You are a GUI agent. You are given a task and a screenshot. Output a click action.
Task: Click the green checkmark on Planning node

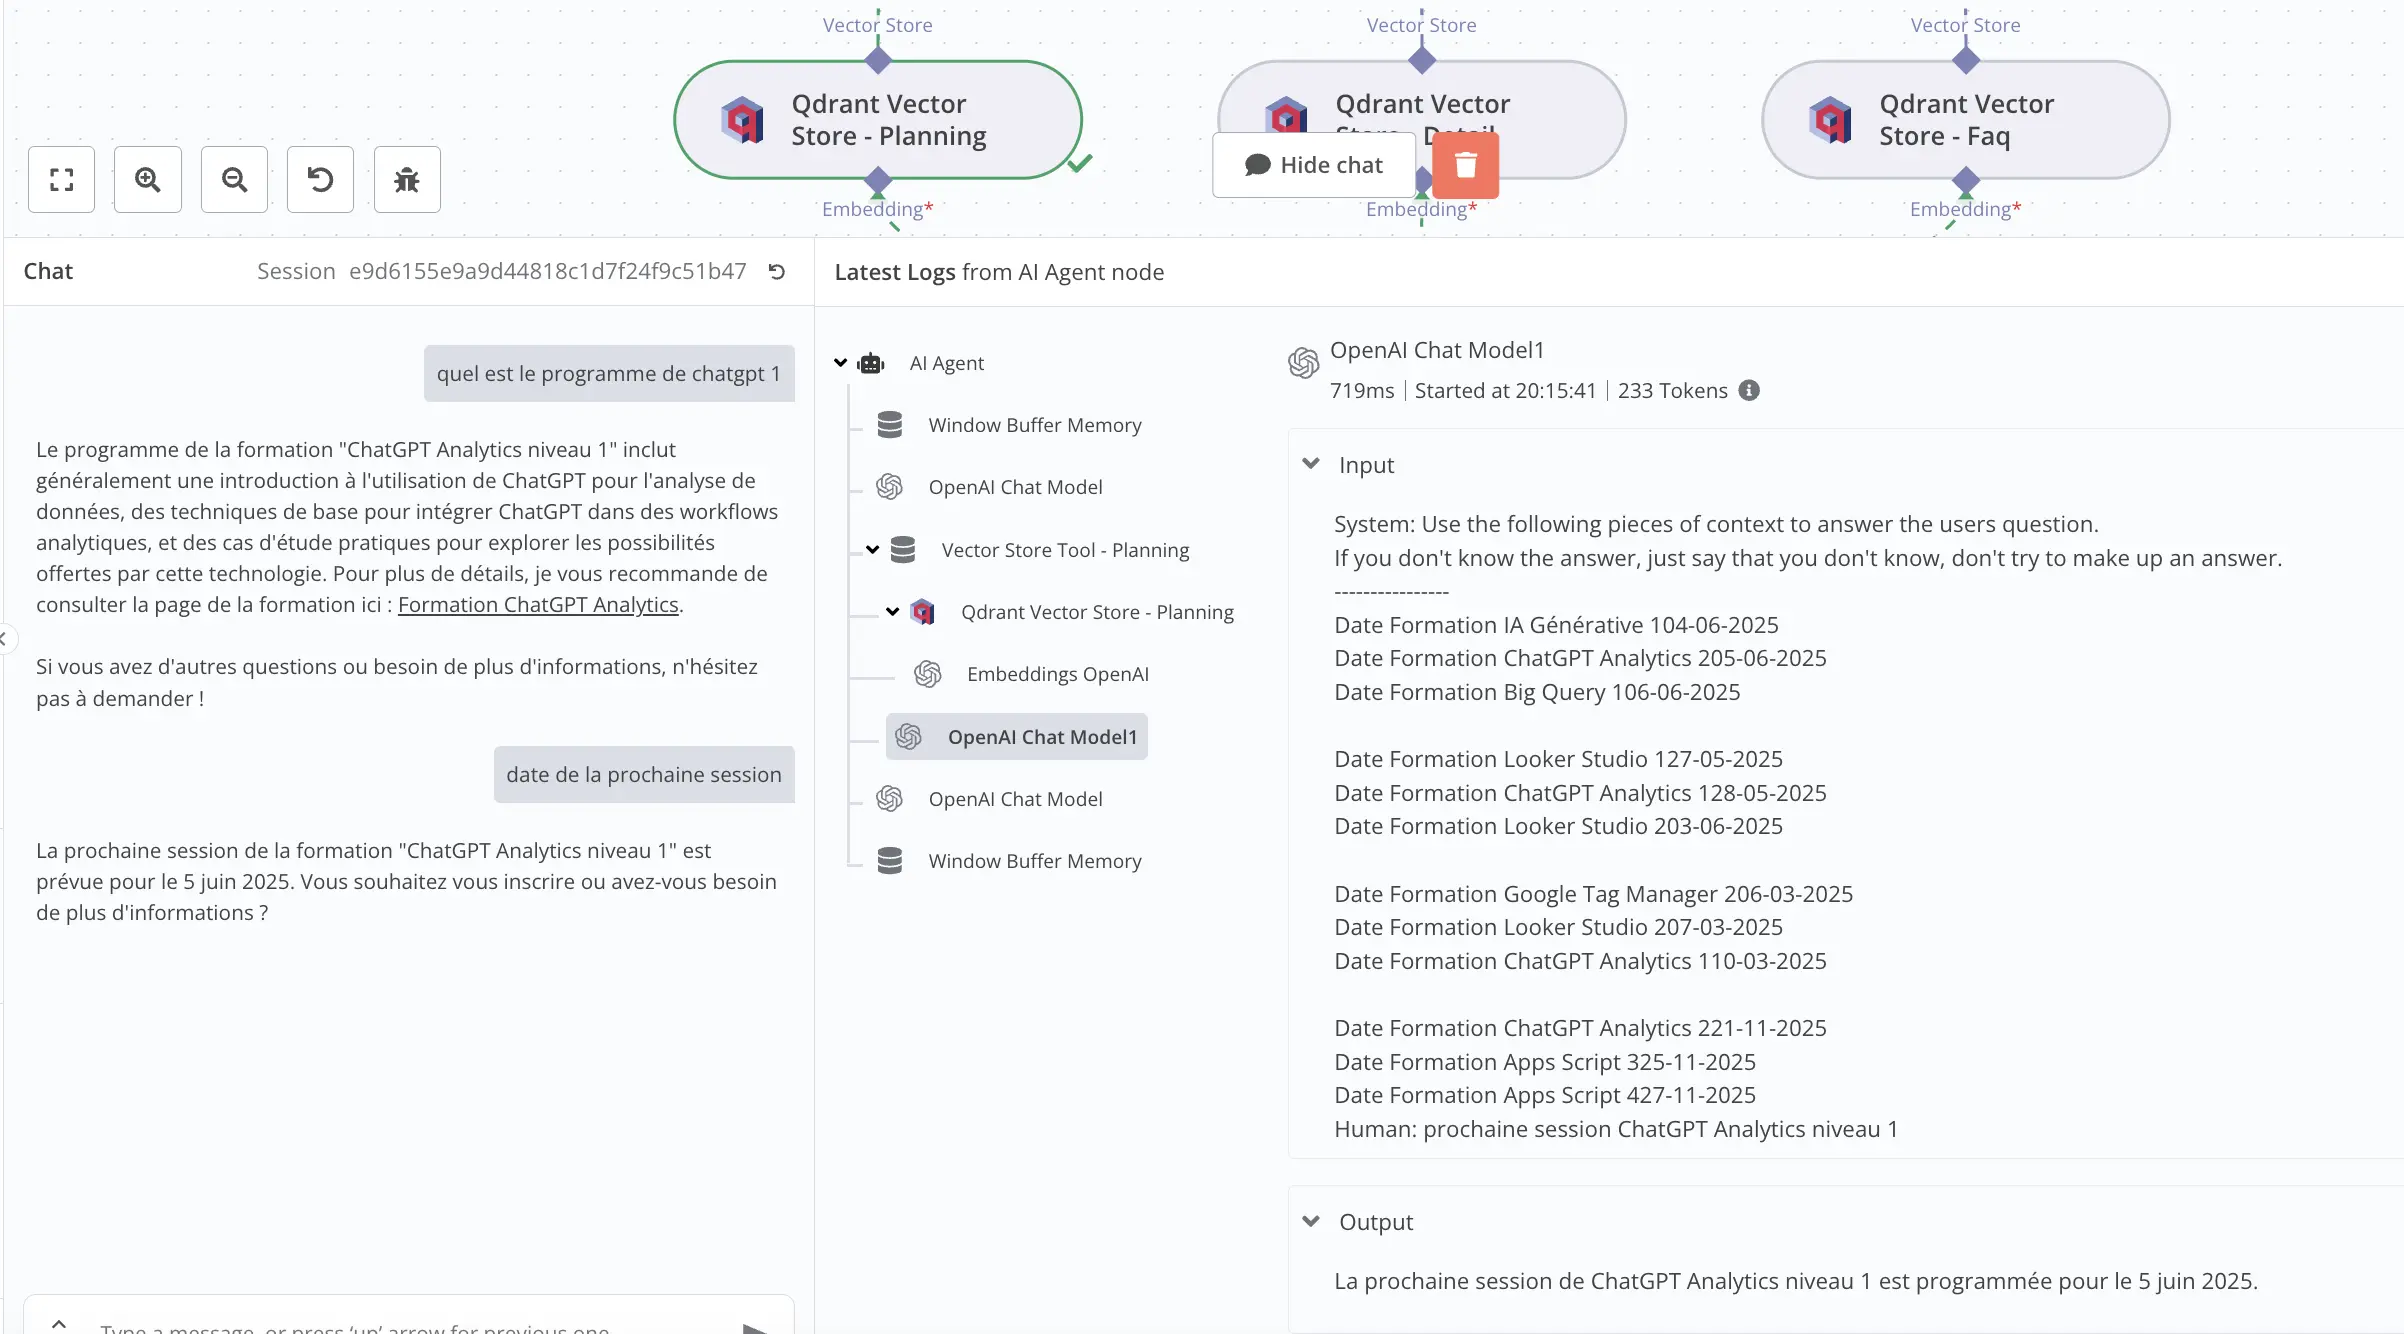tap(1080, 163)
